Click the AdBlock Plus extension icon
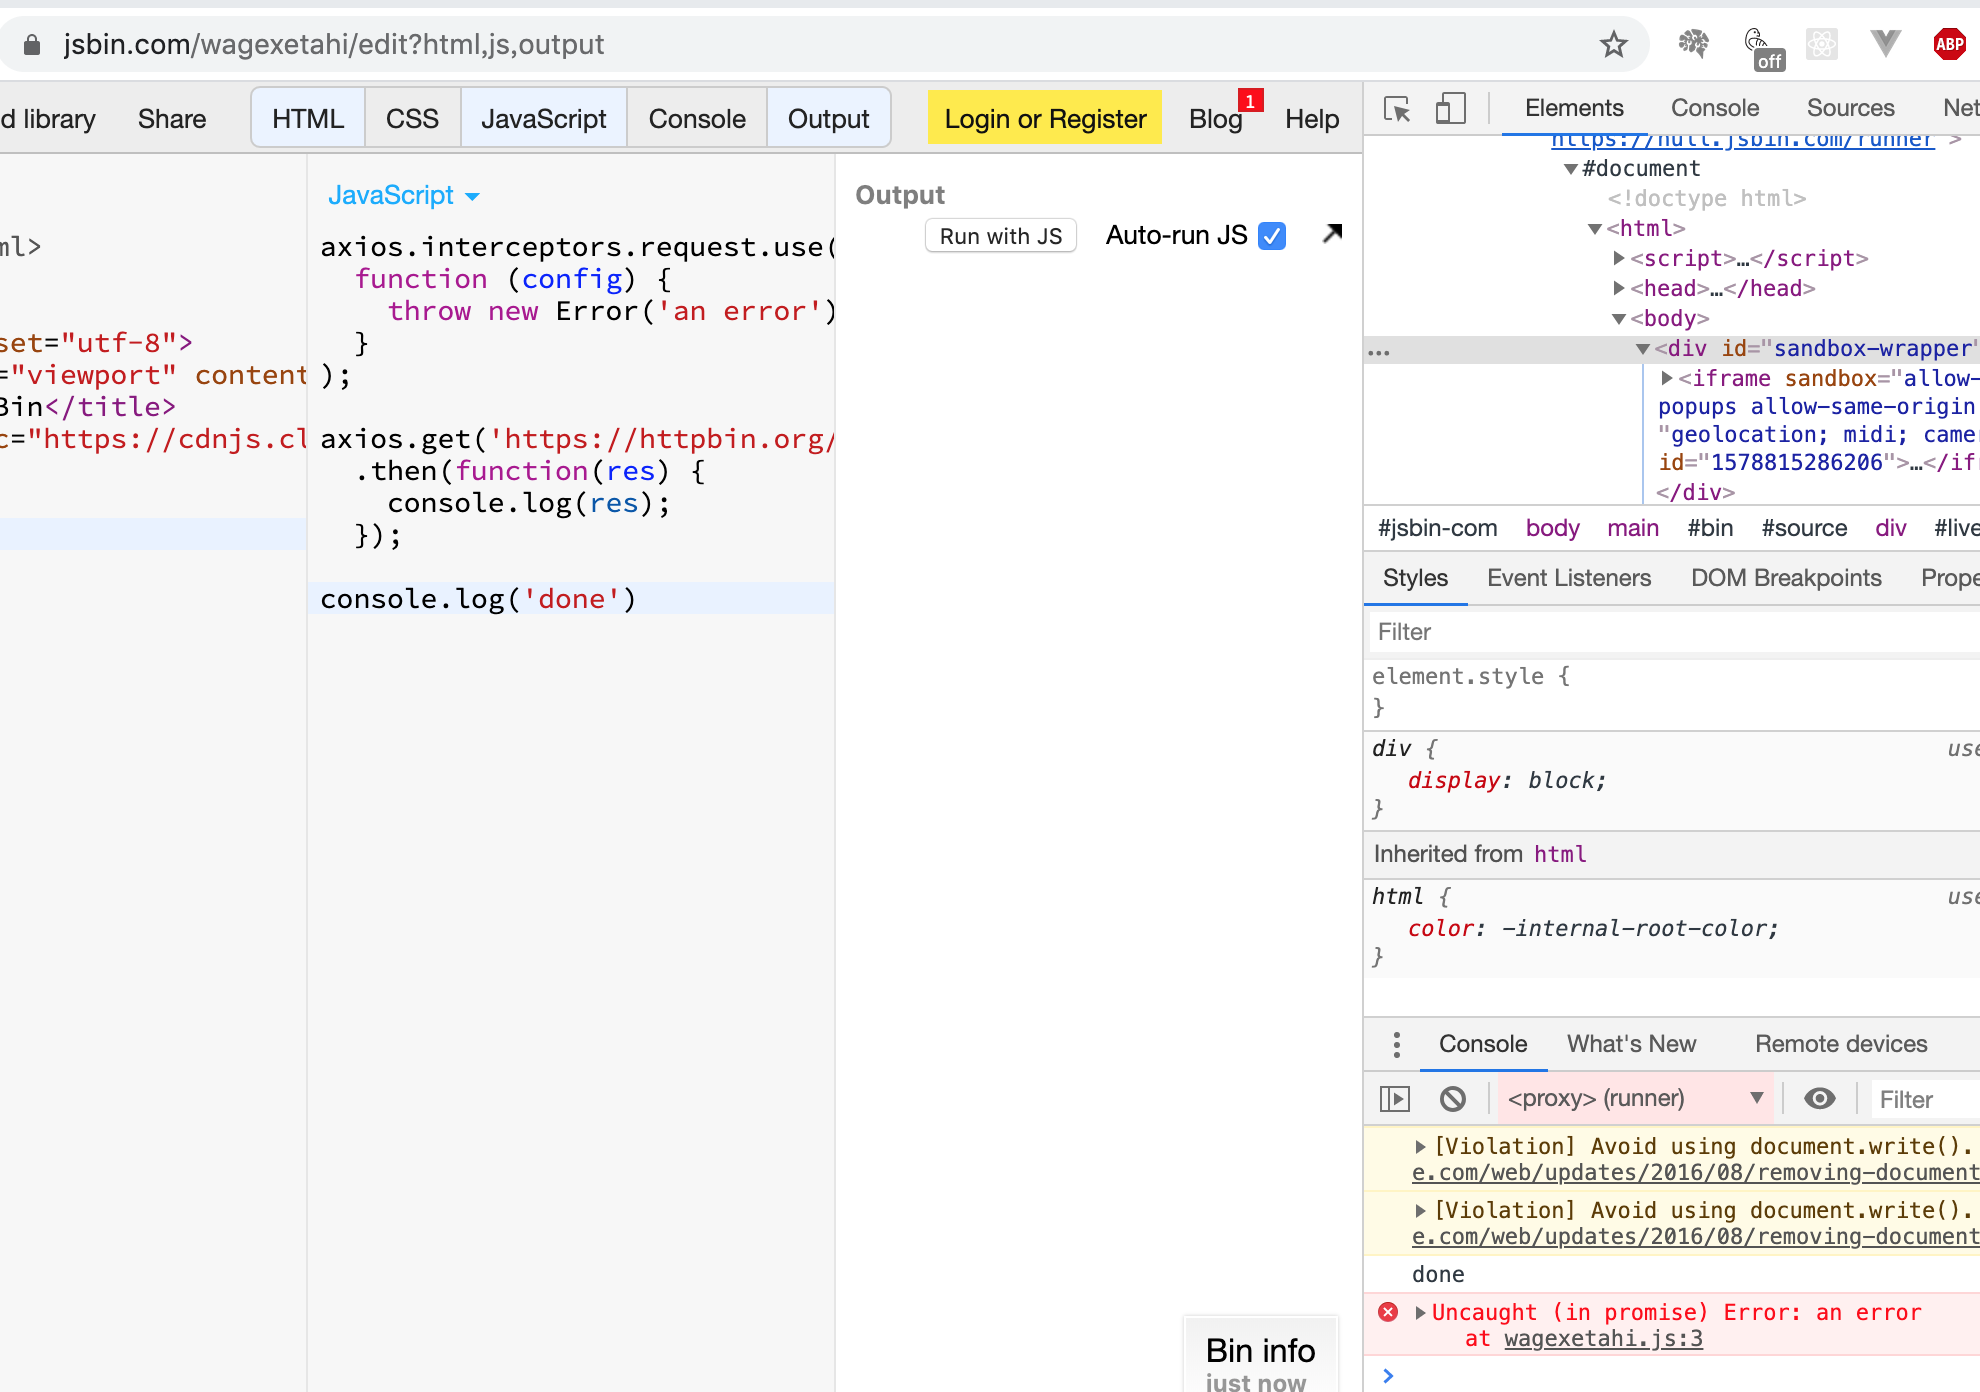This screenshot has height=1392, width=1980. pos(1949,44)
